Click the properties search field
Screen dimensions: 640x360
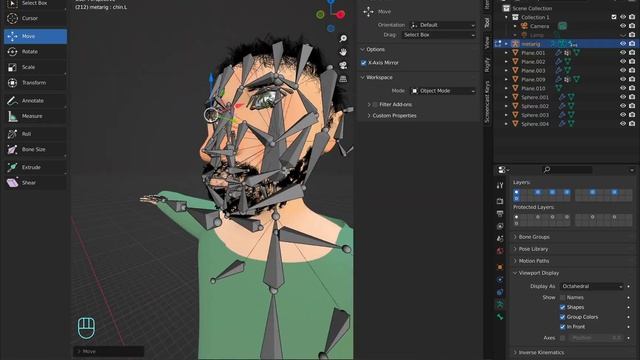[x=567, y=170]
